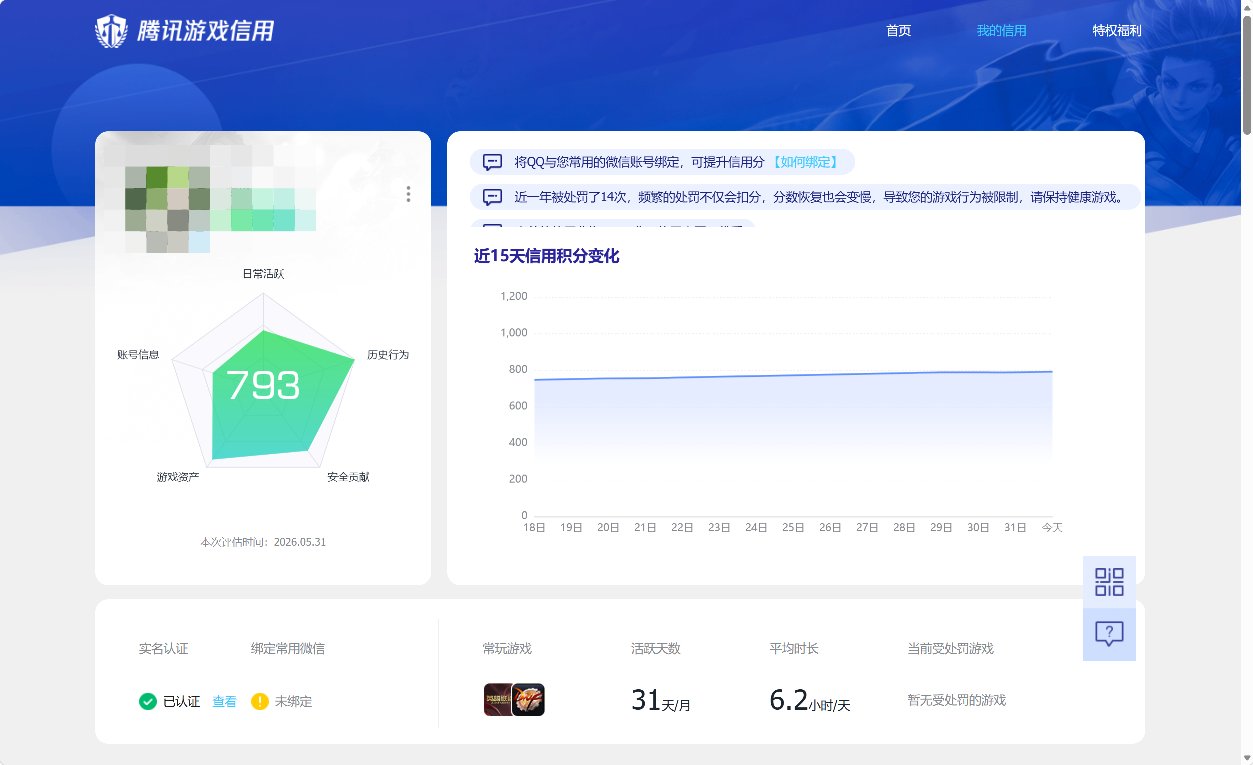Click the 今天 point on chart axis
The height and width of the screenshot is (765, 1253).
pyautogui.click(x=1052, y=527)
